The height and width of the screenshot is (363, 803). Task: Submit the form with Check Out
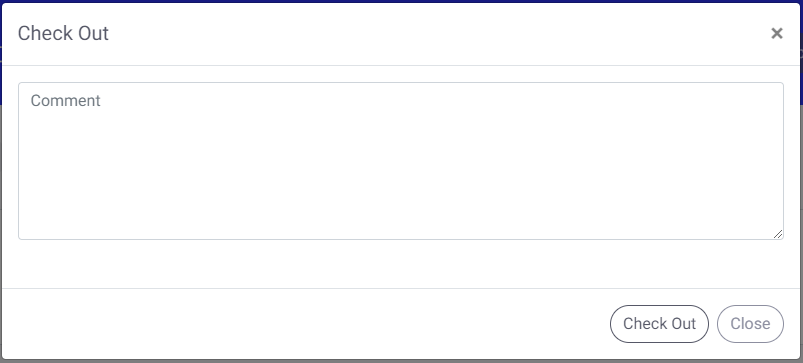(659, 324)
